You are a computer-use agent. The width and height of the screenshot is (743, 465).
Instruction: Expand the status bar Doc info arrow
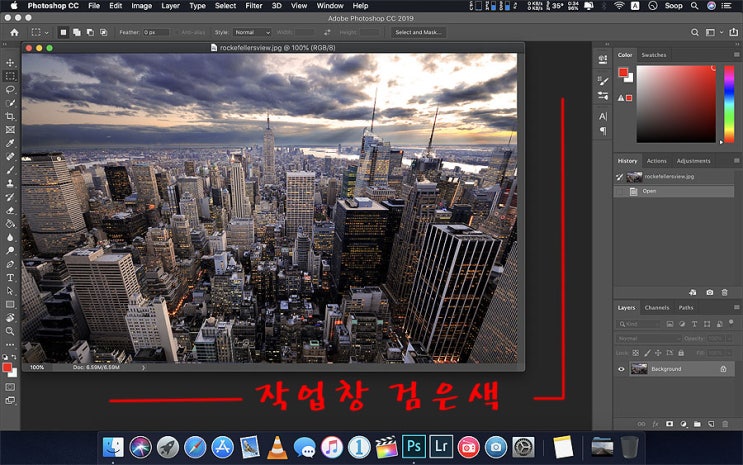click(x=144, y=367)
